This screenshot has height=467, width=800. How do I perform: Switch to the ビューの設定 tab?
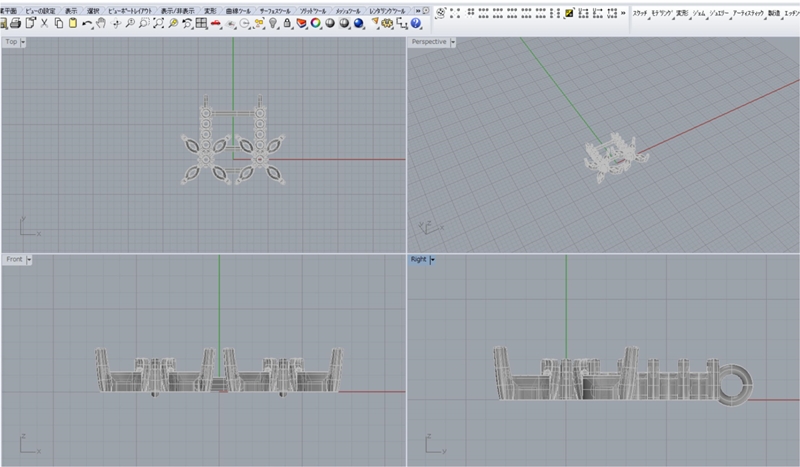coord(40,11)
